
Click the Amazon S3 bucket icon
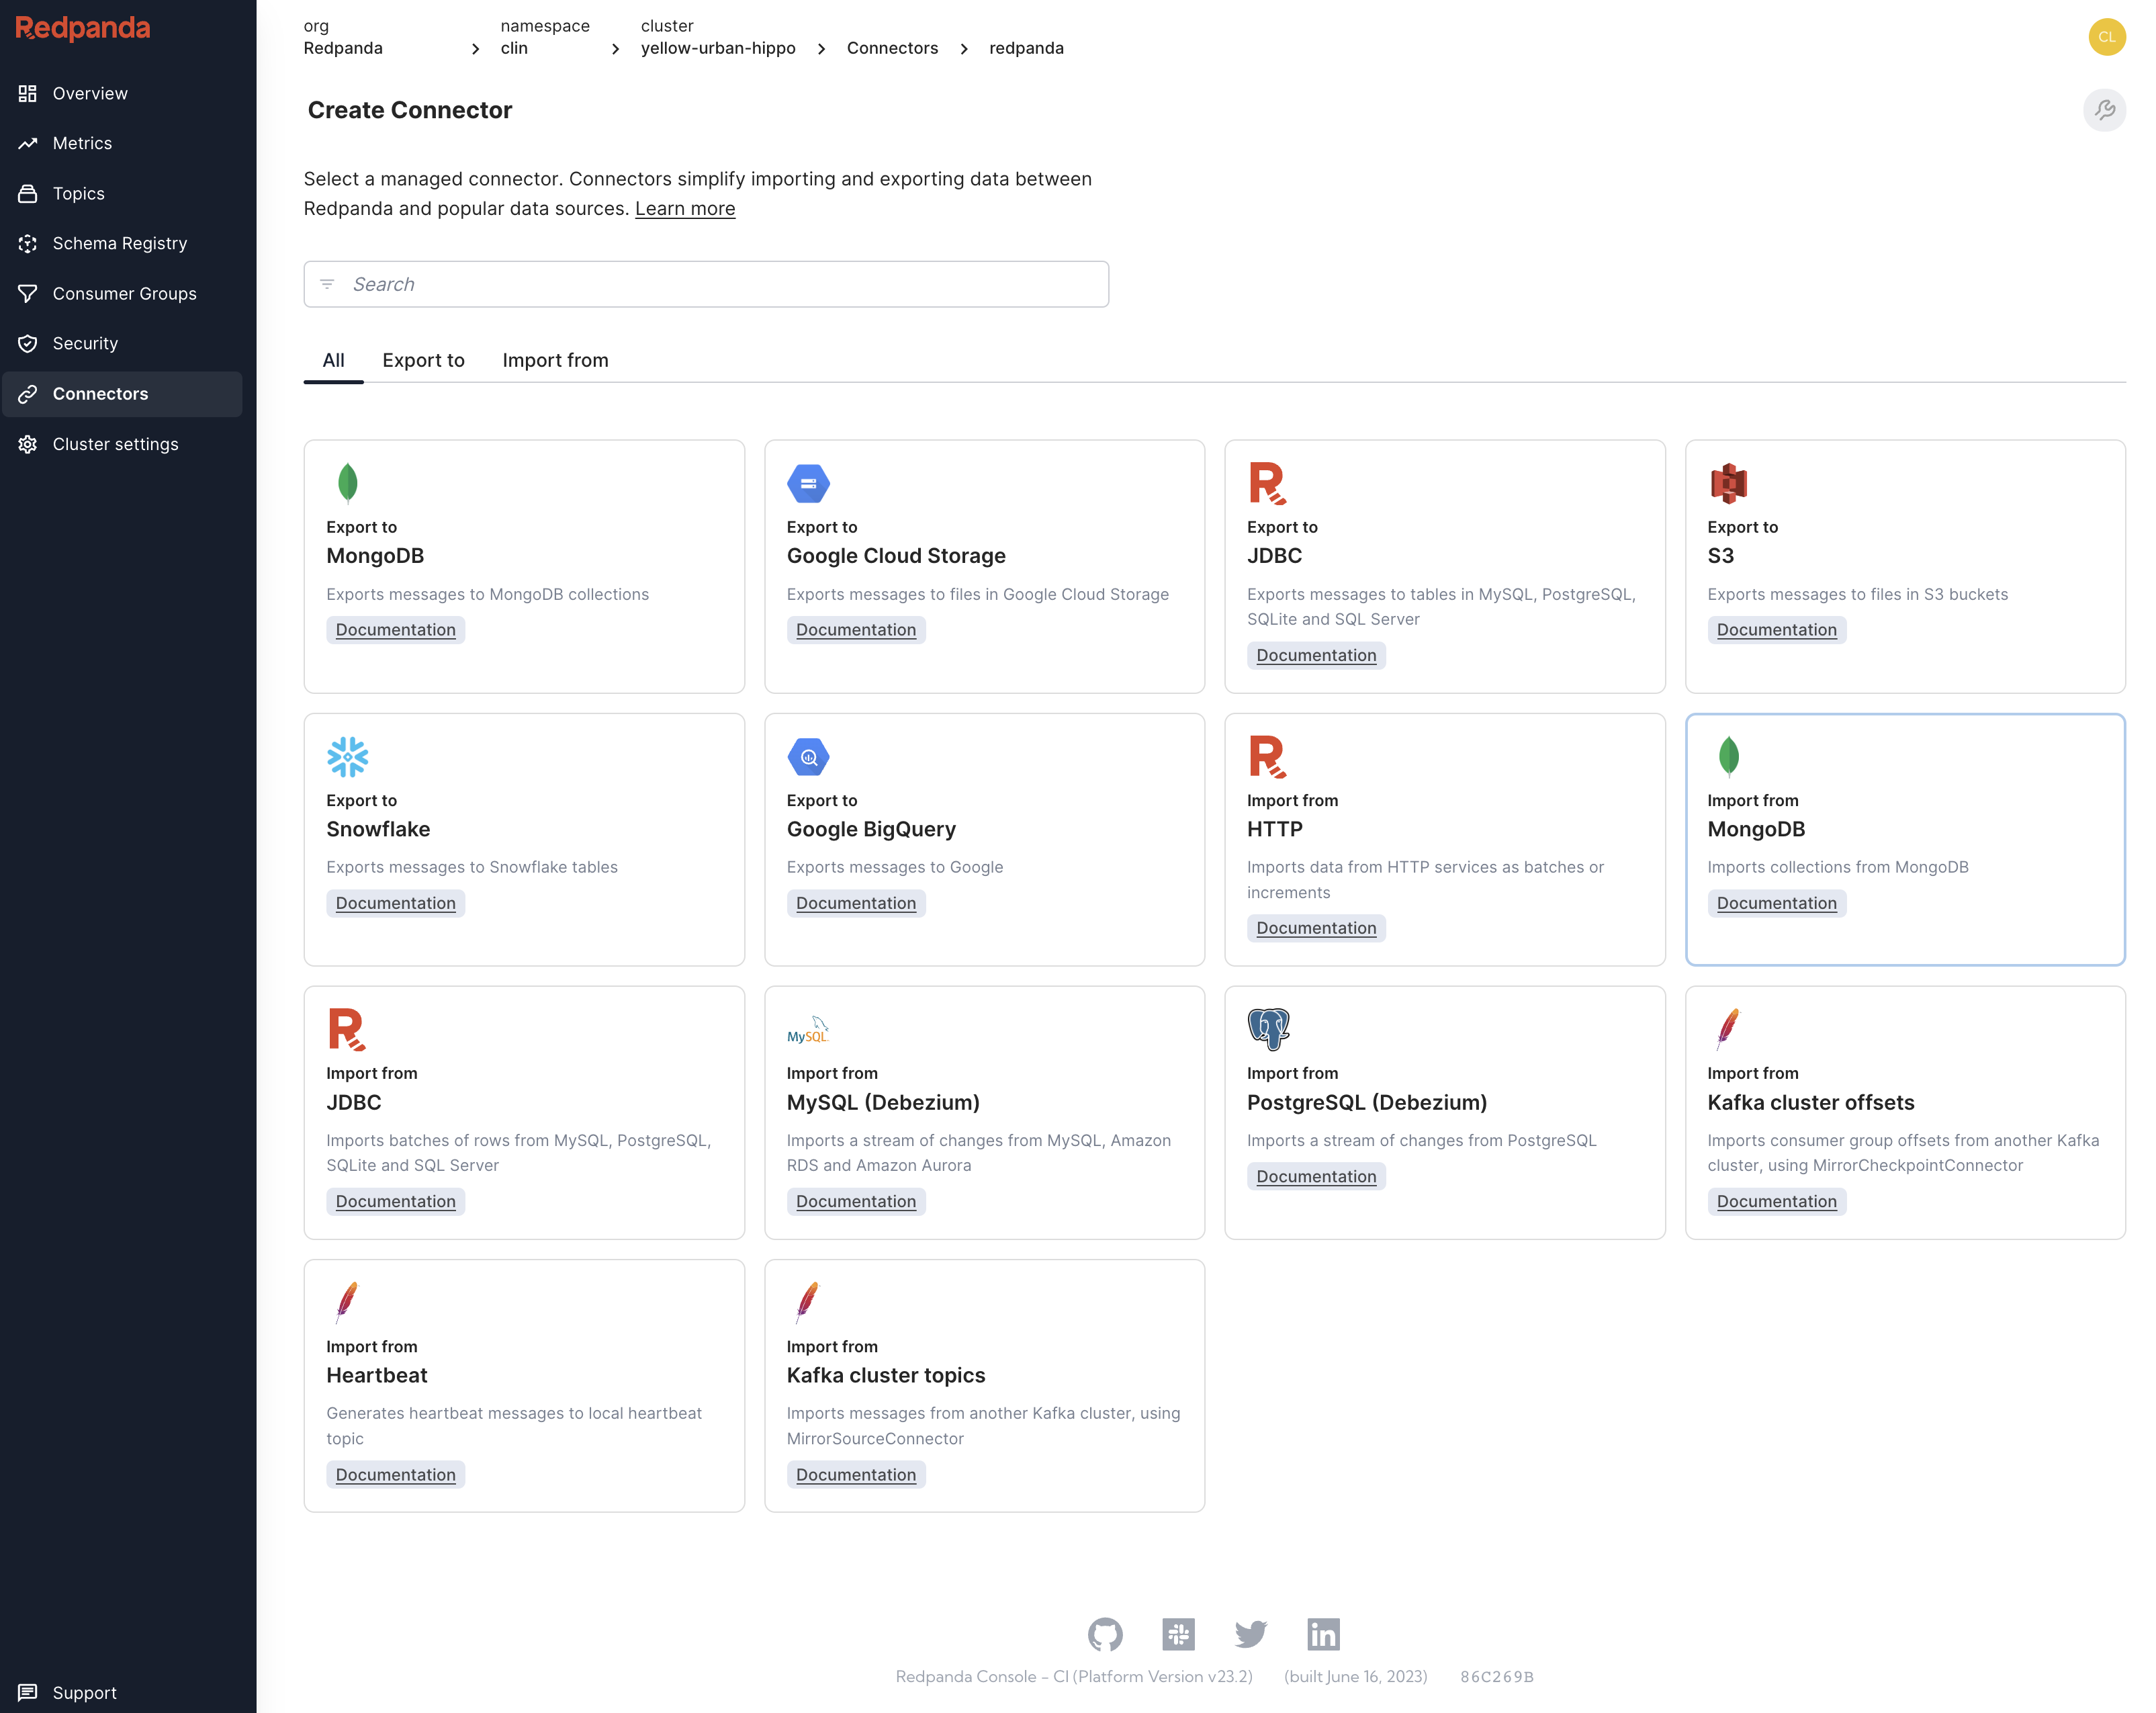1729,483
